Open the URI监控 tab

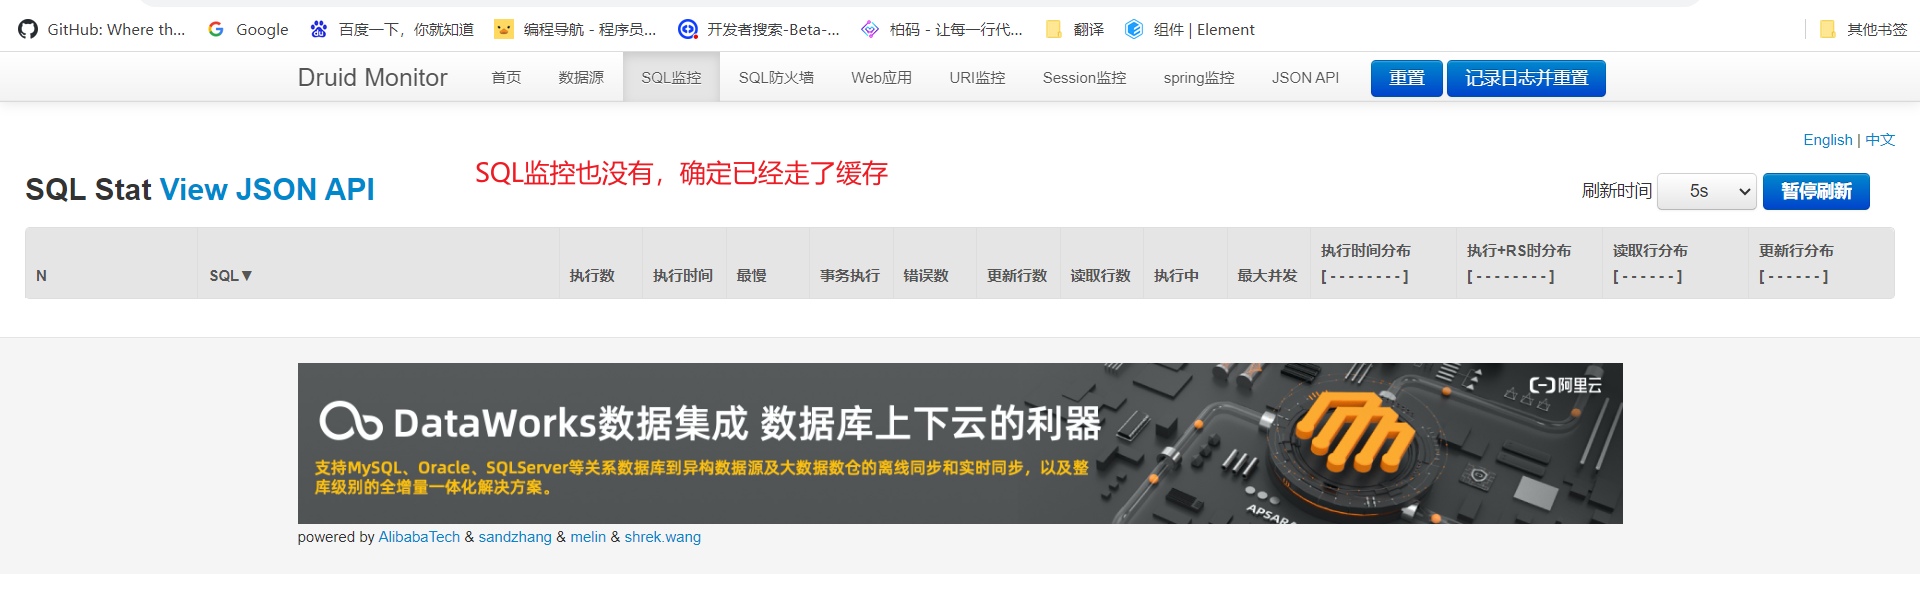coord(977,77)
